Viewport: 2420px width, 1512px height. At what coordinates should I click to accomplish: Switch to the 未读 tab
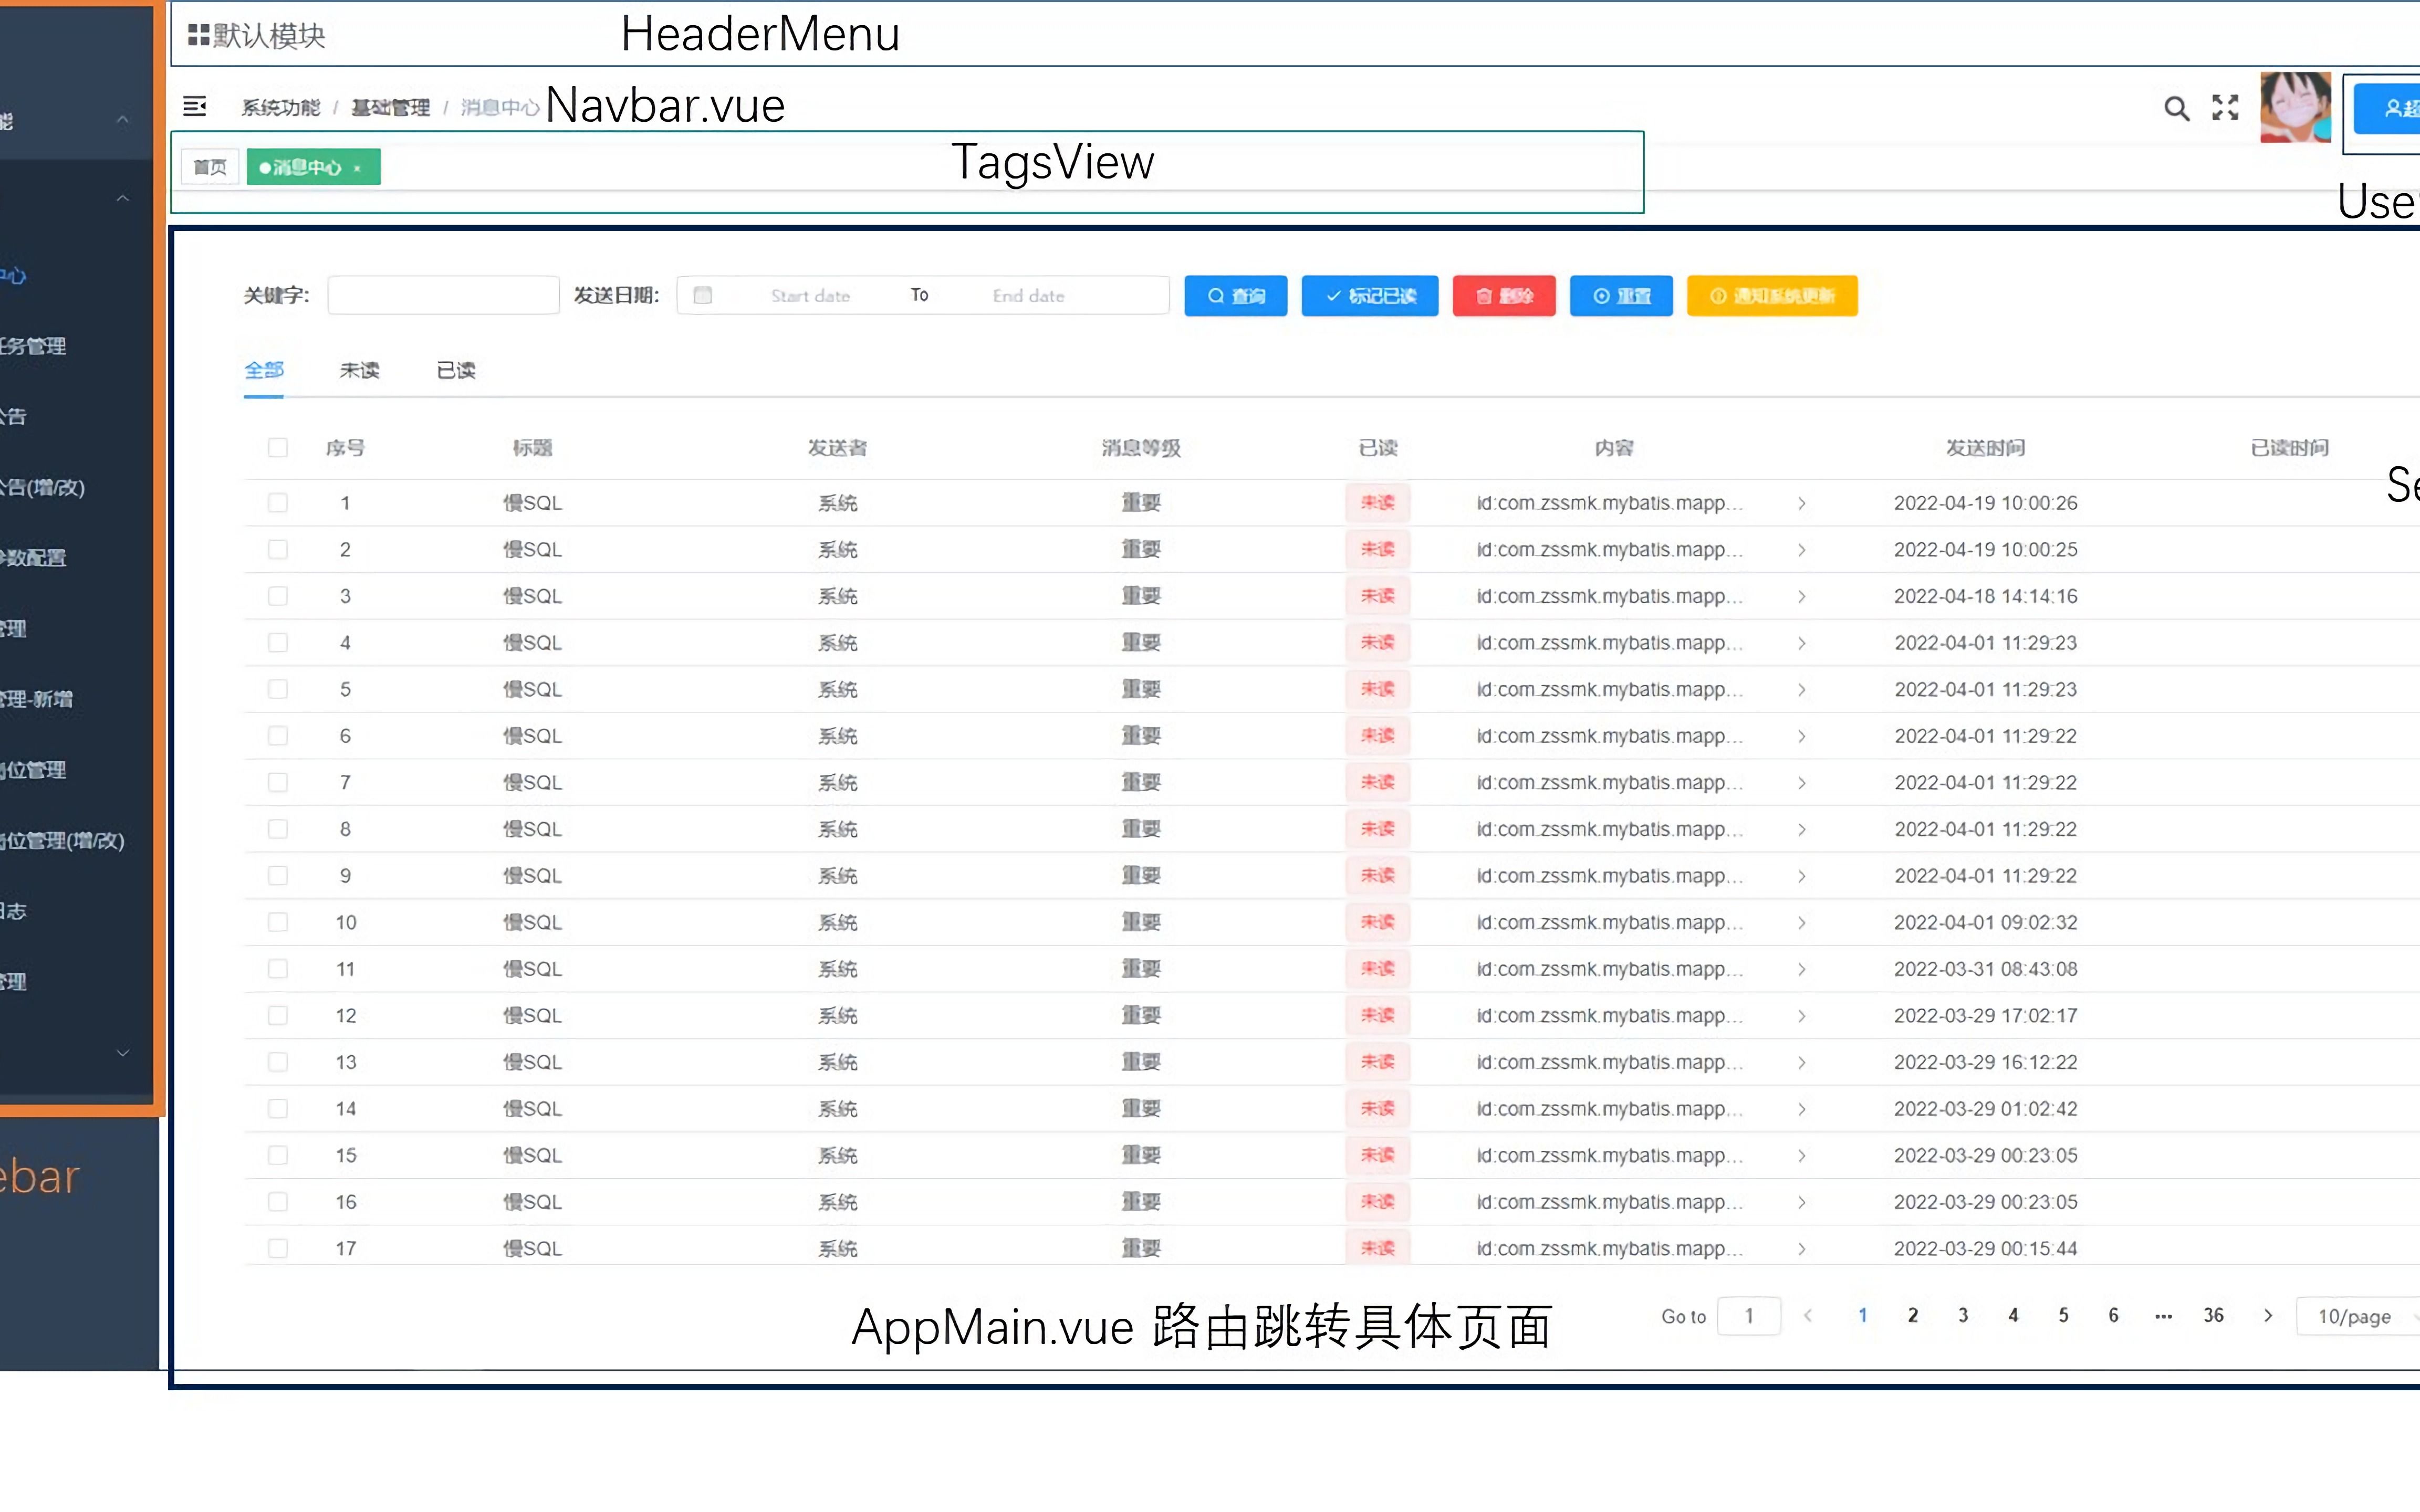click(x=359, y=371)
